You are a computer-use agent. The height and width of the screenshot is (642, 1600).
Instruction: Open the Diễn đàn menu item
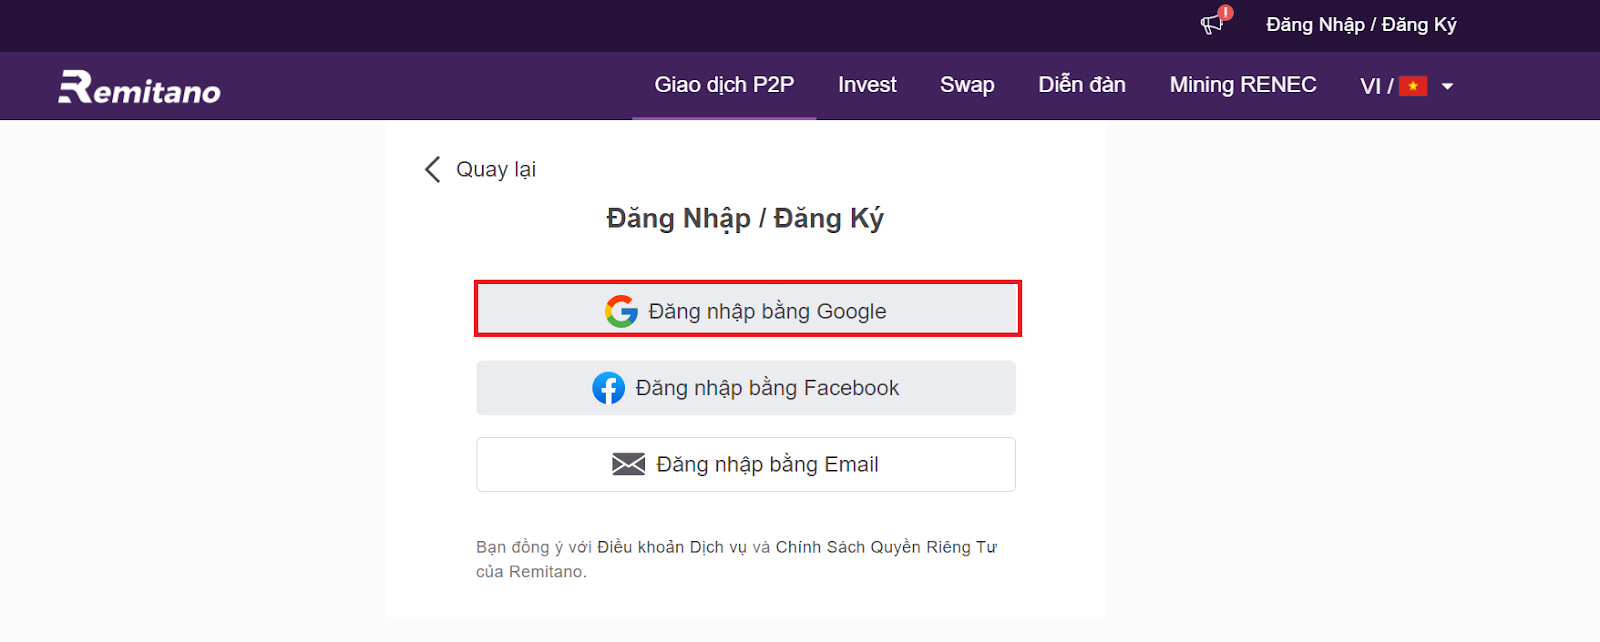tap(1082, 85)
